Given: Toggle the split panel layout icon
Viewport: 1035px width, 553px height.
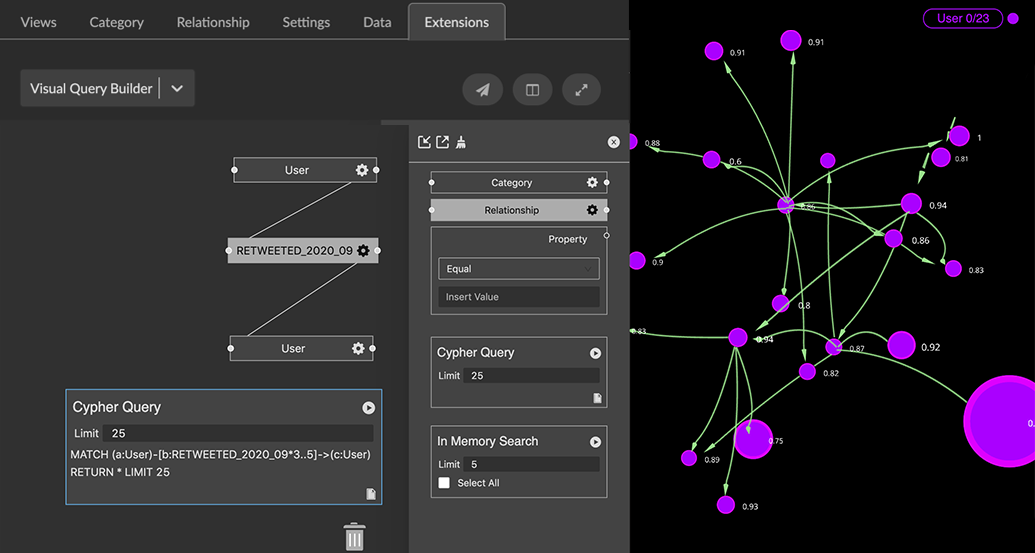Looking at the screenshot, I should click(x=532, y=90).
